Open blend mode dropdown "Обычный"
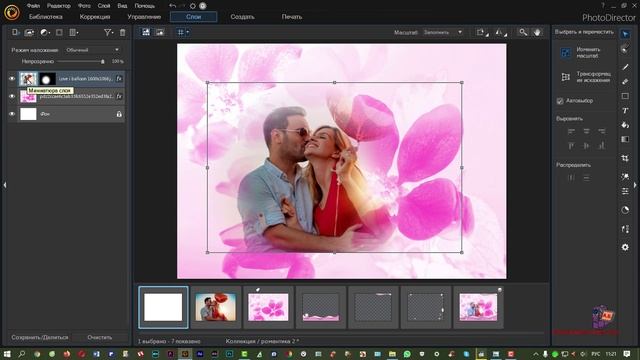The height and width of the screenshot is (360, 640). [x=92, y=50]
